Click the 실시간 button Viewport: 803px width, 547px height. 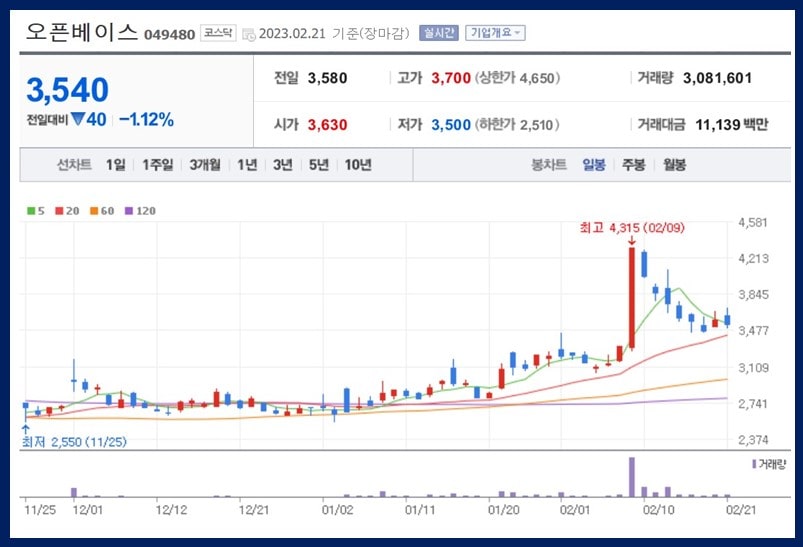pyautogui.click(x=438, y=33)
